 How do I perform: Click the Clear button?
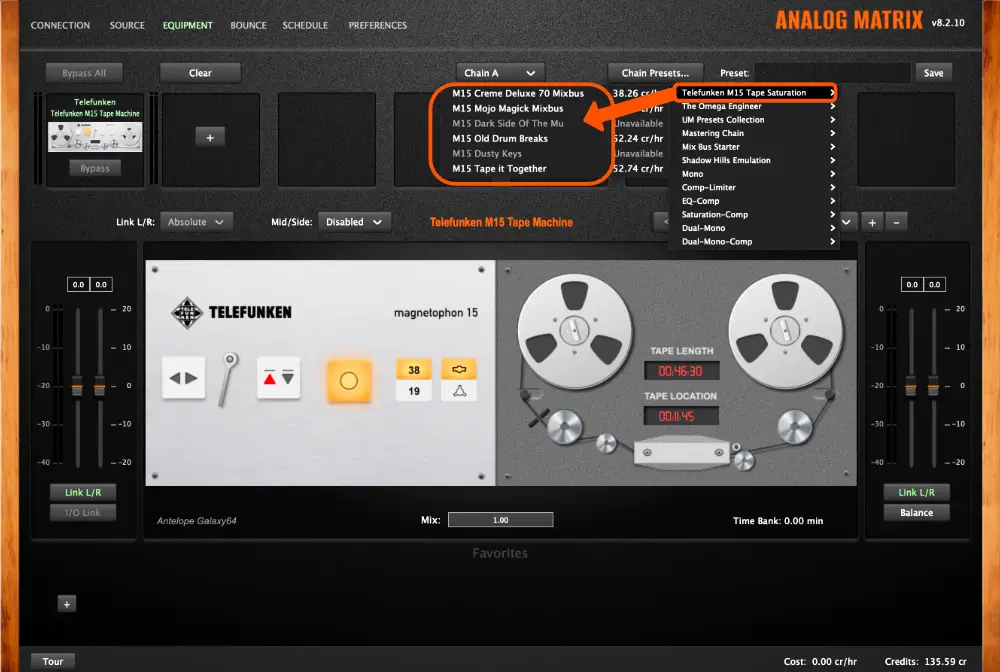pos(200,73)
